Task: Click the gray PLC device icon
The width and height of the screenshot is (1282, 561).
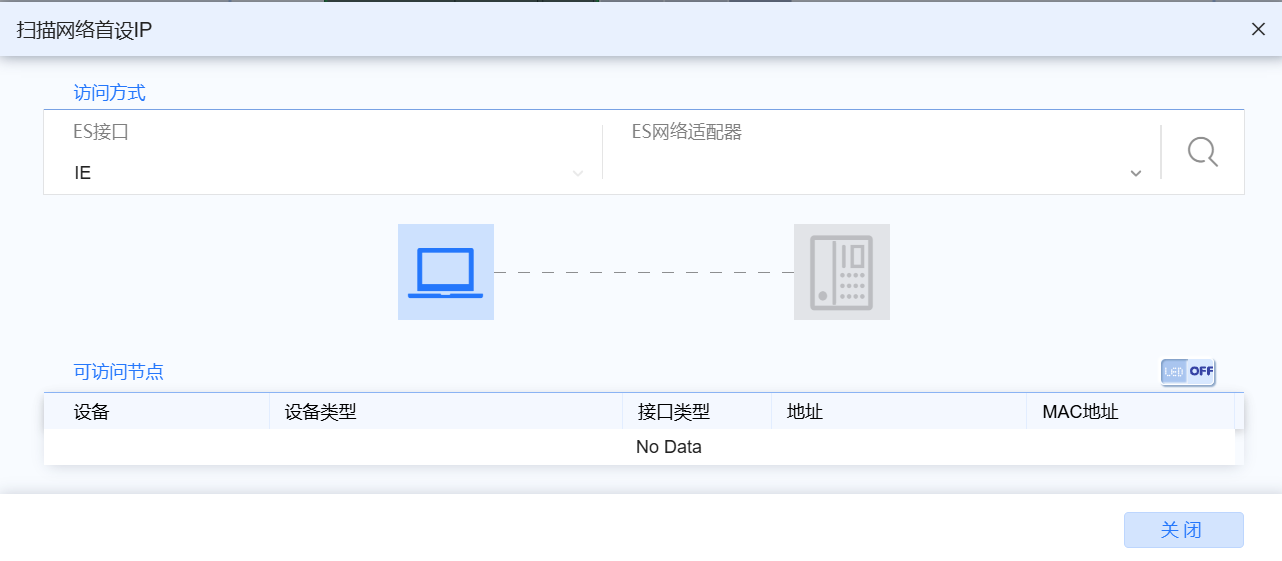Action: pos(841,272)
